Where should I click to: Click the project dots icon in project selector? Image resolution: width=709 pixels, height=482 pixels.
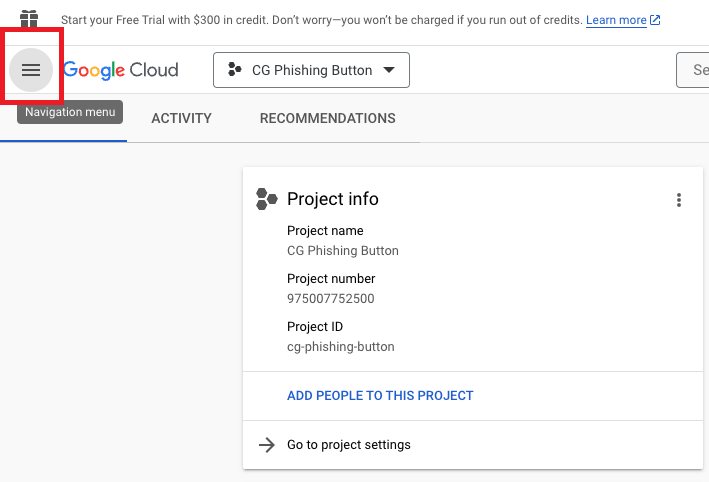click(234, 70)
